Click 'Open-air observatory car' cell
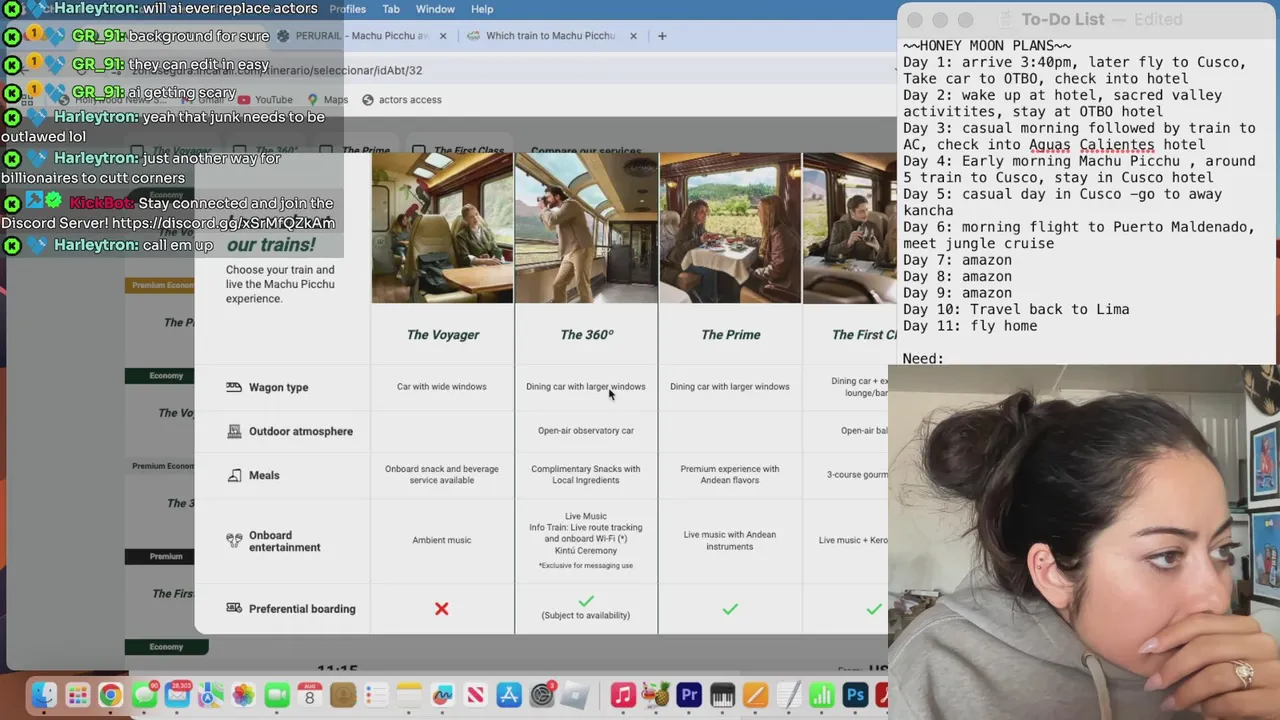The width and height of the screenshot is (1280, 720). point(586,431)
